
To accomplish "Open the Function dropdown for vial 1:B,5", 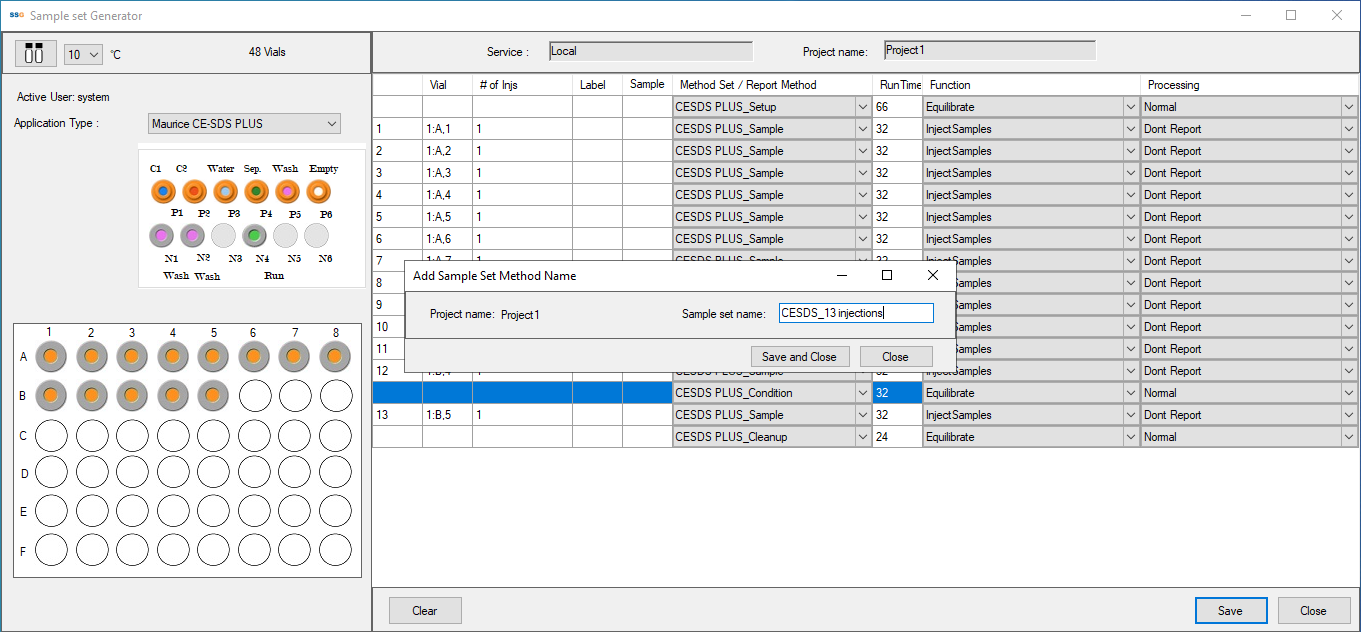I will (x=1131, y=415).
